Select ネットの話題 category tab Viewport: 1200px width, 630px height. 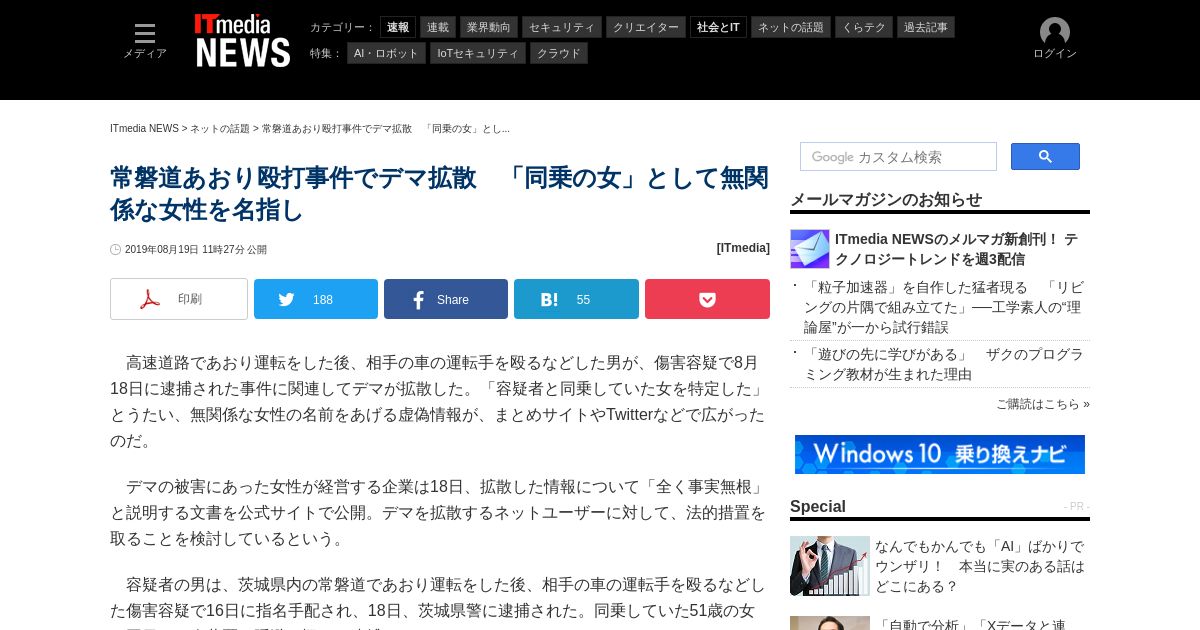(791, 27)
